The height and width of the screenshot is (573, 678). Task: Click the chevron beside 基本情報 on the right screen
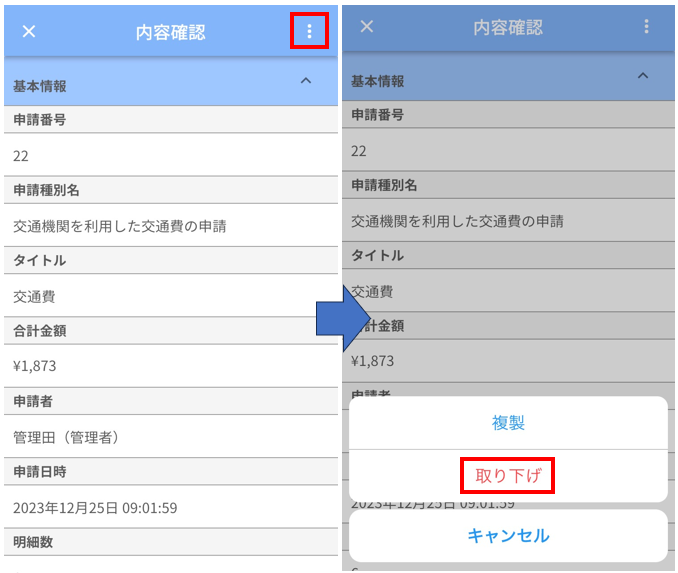click(x=643, y=76)
